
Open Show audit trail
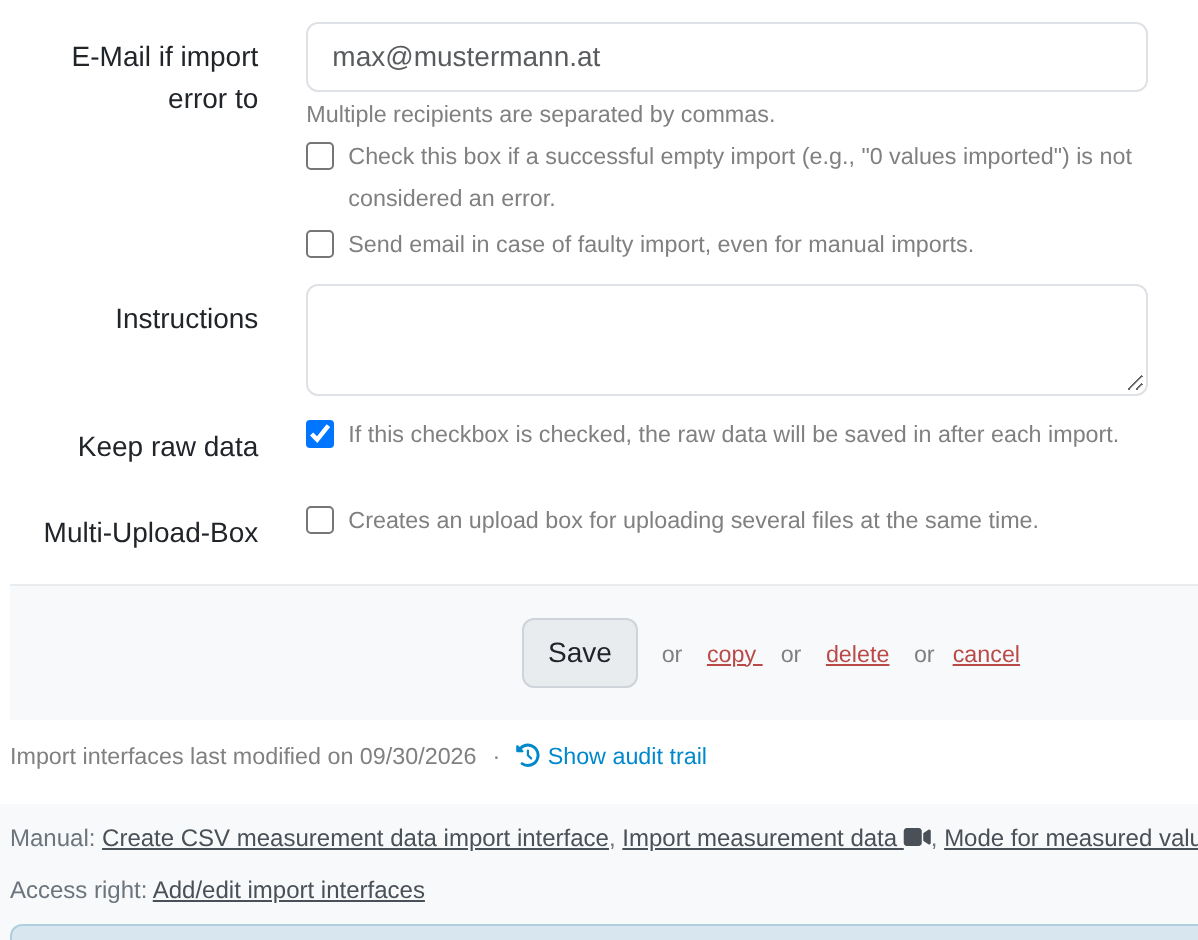[x=627, y=757]
